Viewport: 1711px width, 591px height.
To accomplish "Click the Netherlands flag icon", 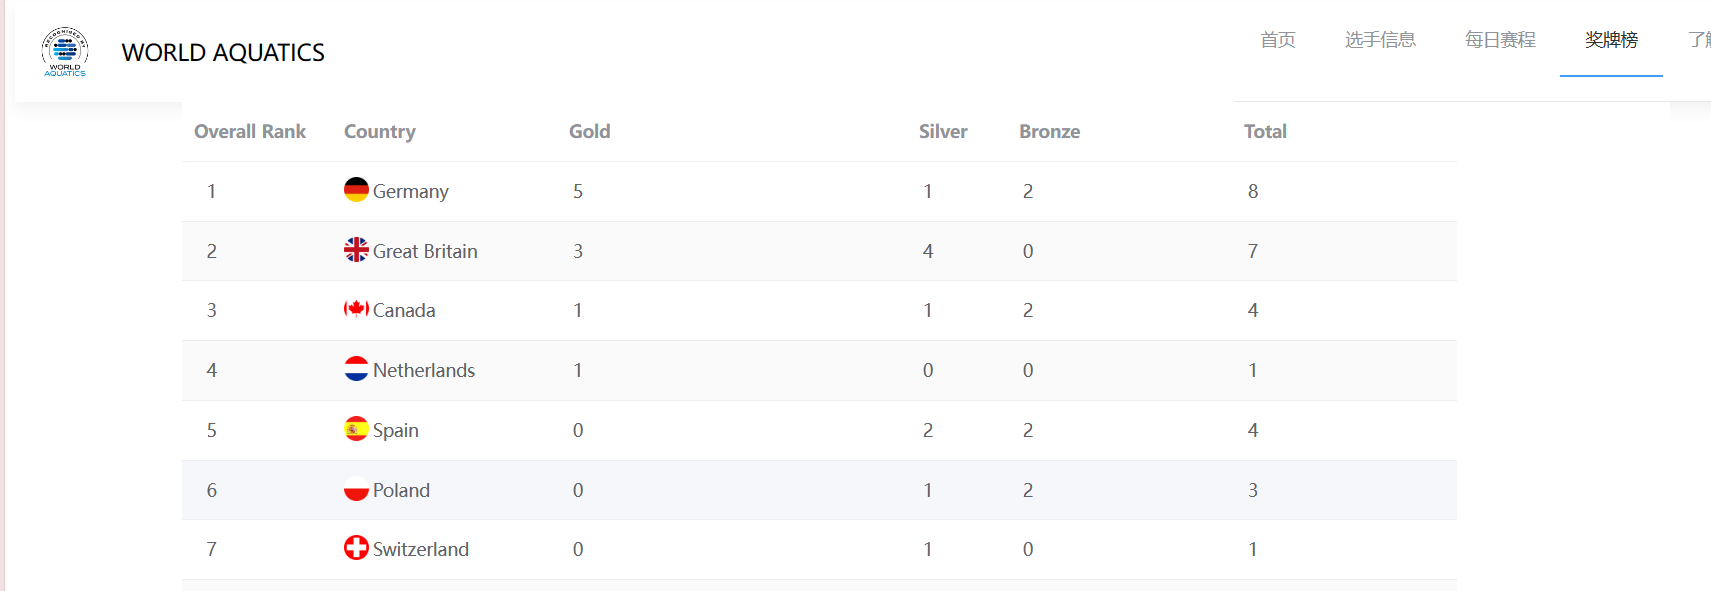I will 356,369.
